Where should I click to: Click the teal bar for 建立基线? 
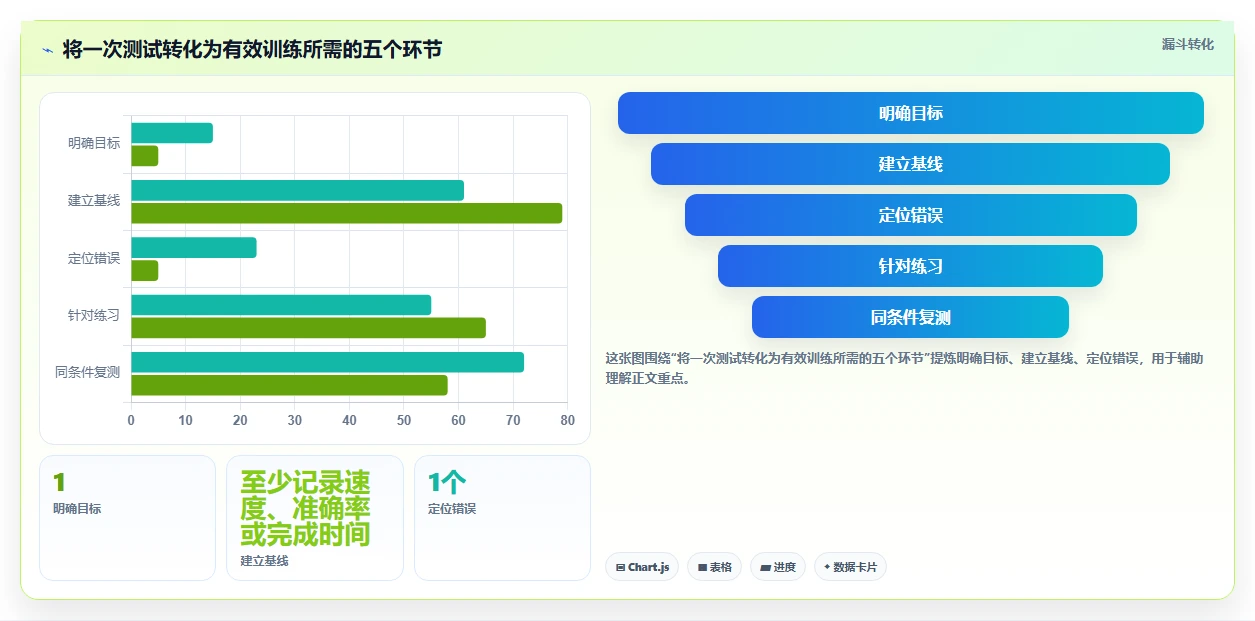click(298, 190)
